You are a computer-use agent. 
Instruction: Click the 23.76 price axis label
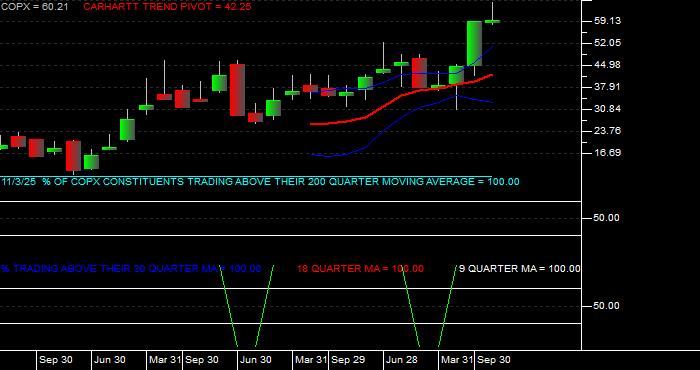(x=608, y=131)
